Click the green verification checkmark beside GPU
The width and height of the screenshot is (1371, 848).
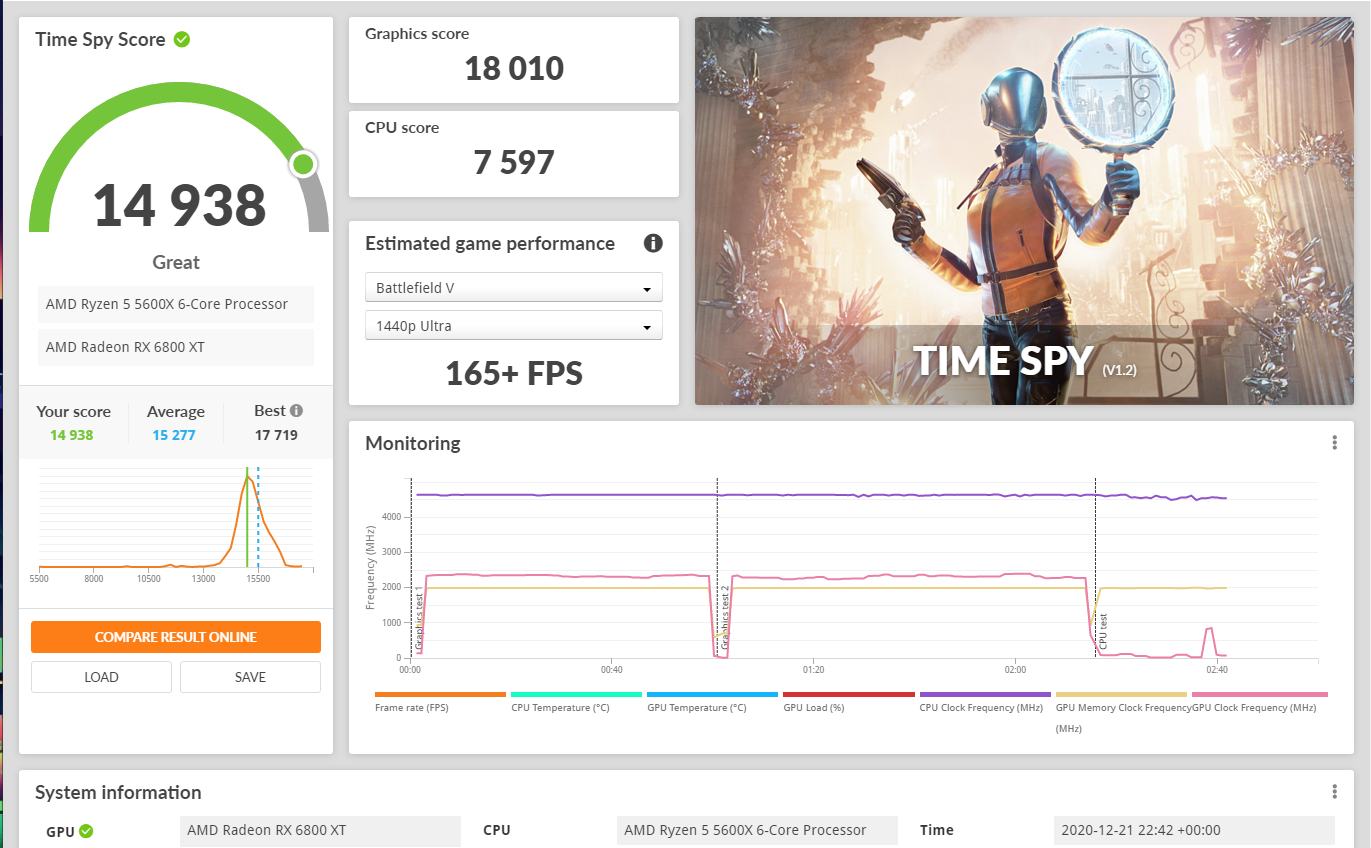pos(87,830)
